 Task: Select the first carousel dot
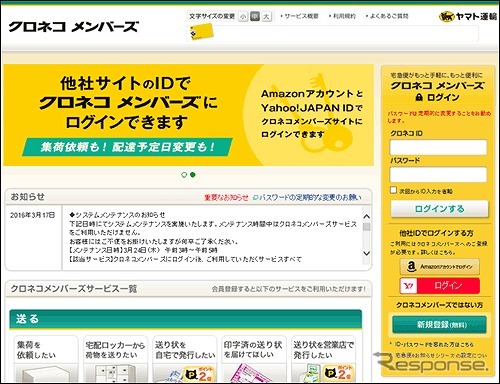coord(184,175)
